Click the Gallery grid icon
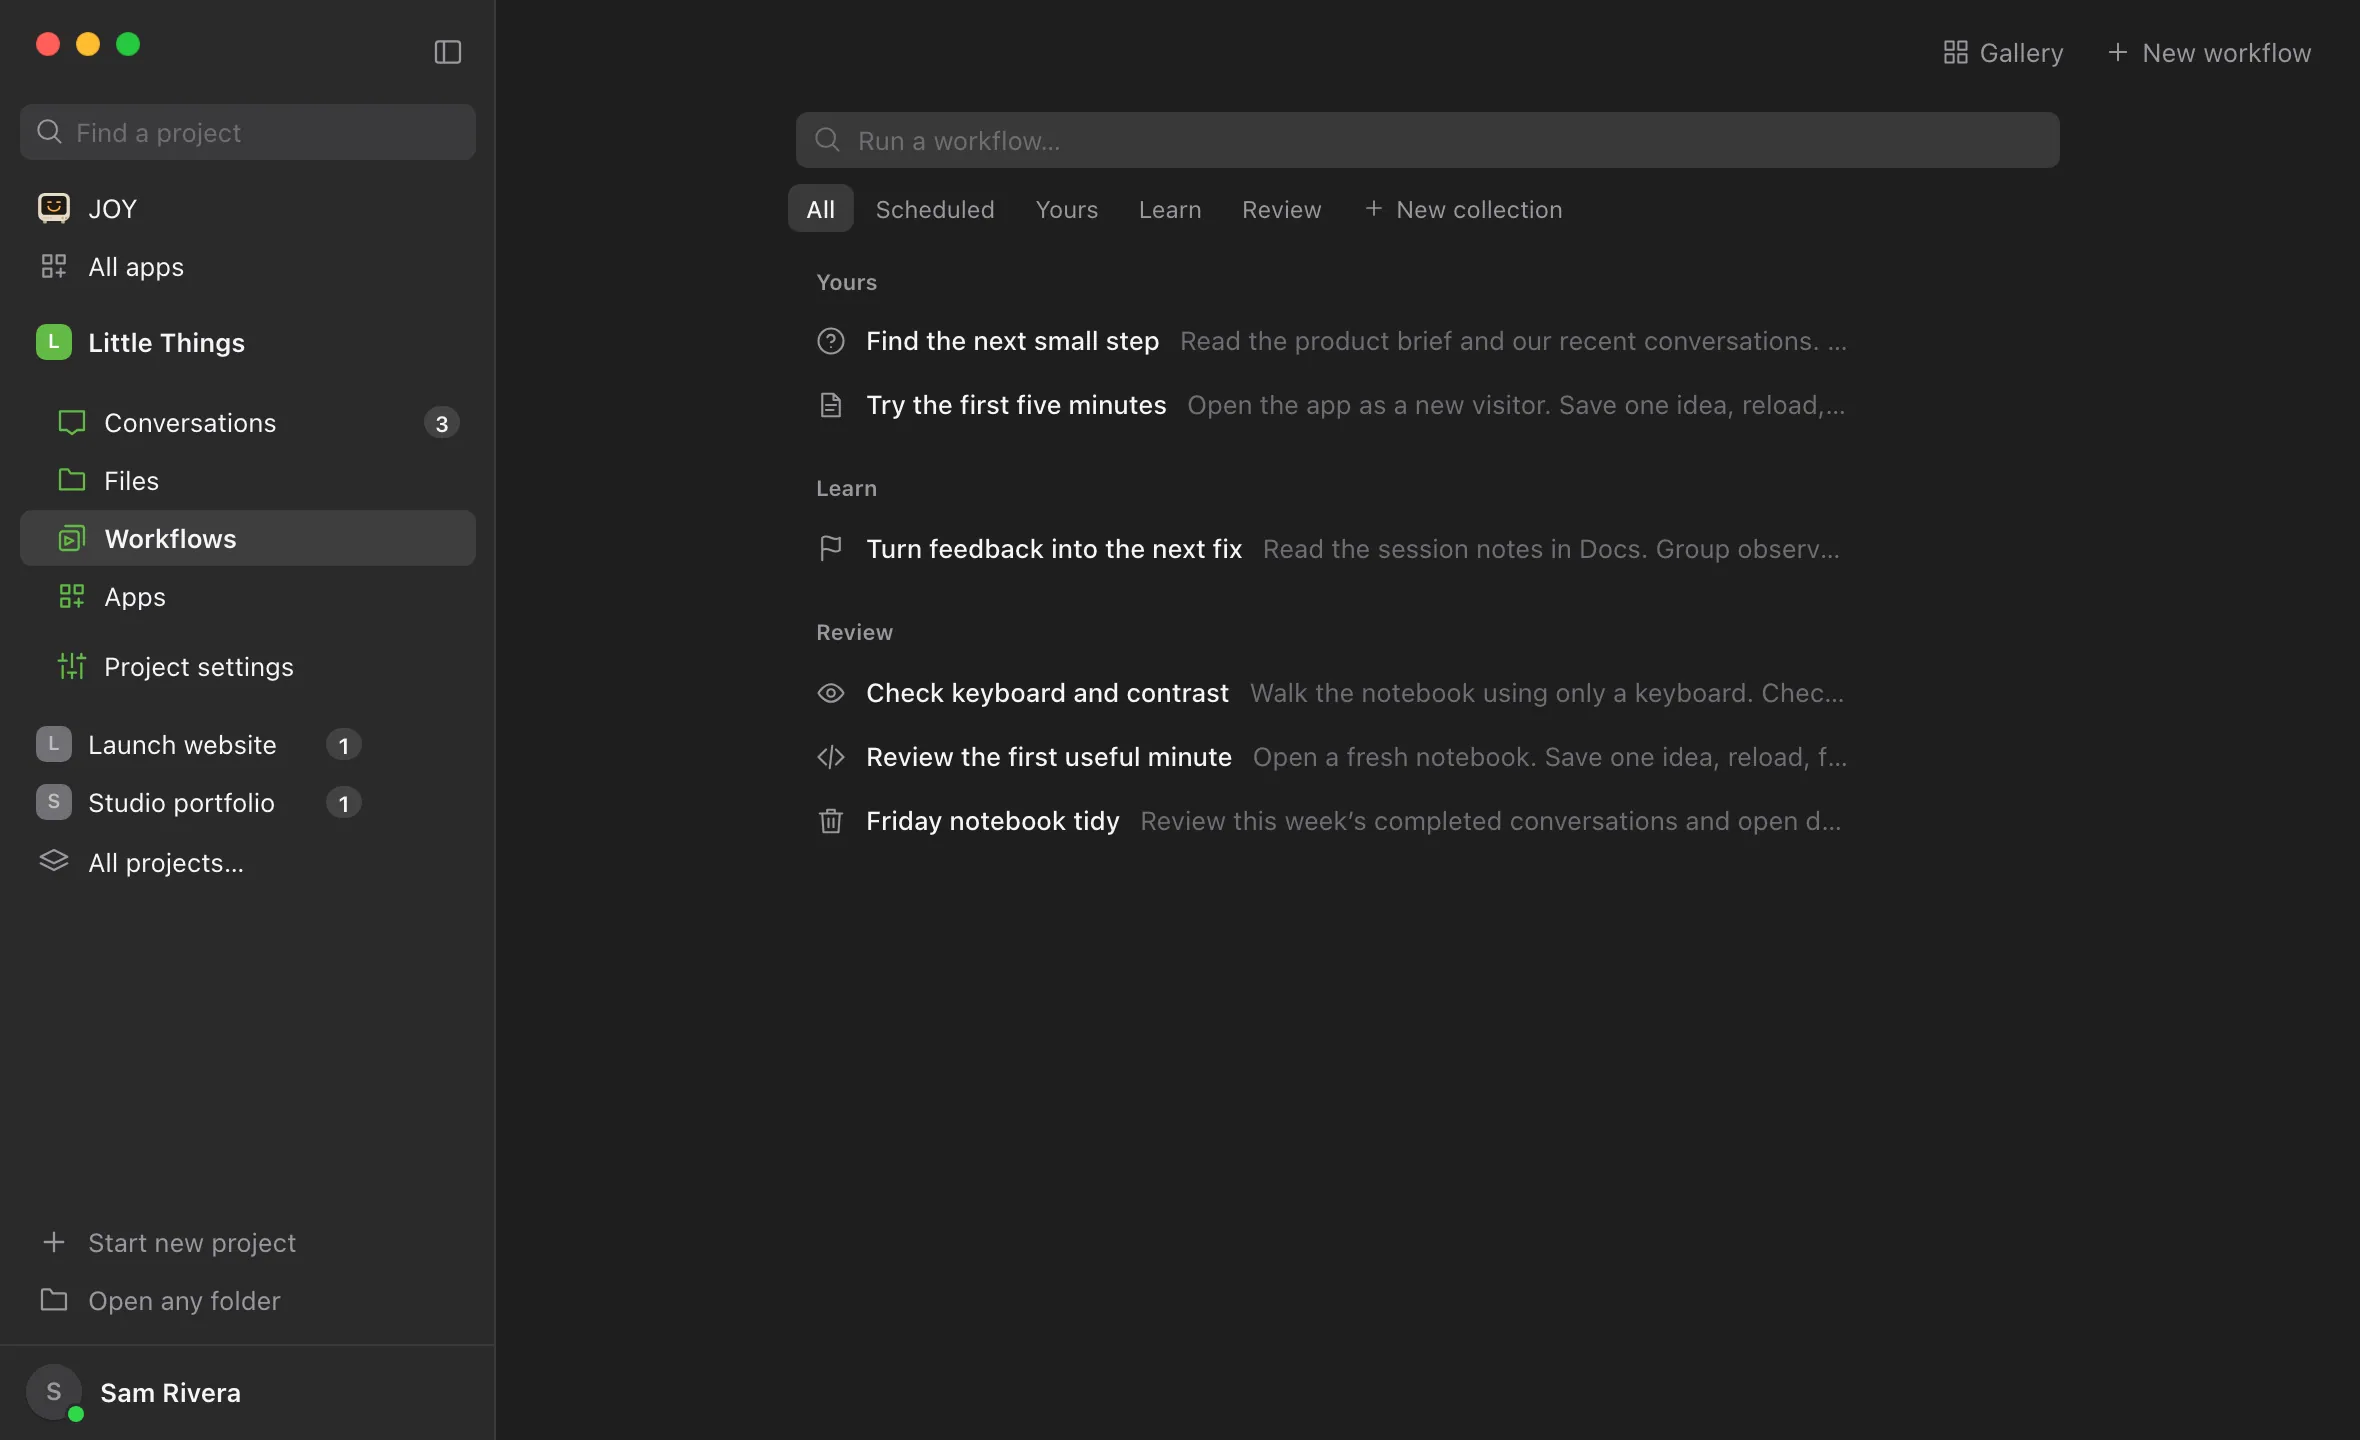The height and width of the screenshot is (1440, 2360). (x=1955, y=52)
